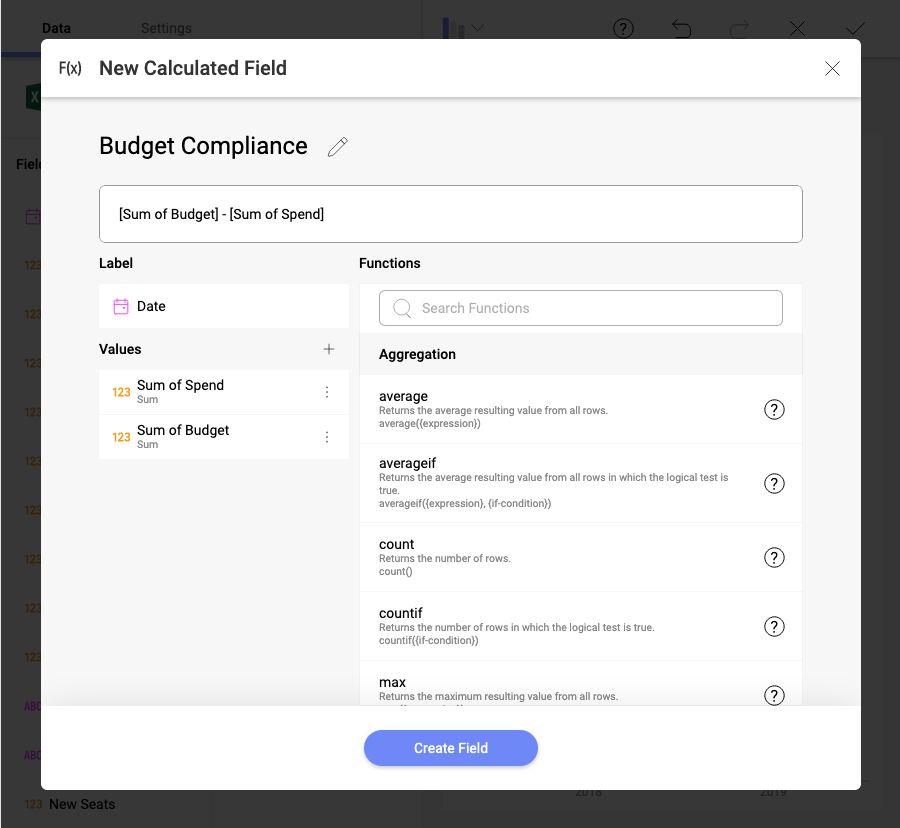This screenshot has height=828, width=900.
Task: Choose the averageif function entry
Action: 407,464
